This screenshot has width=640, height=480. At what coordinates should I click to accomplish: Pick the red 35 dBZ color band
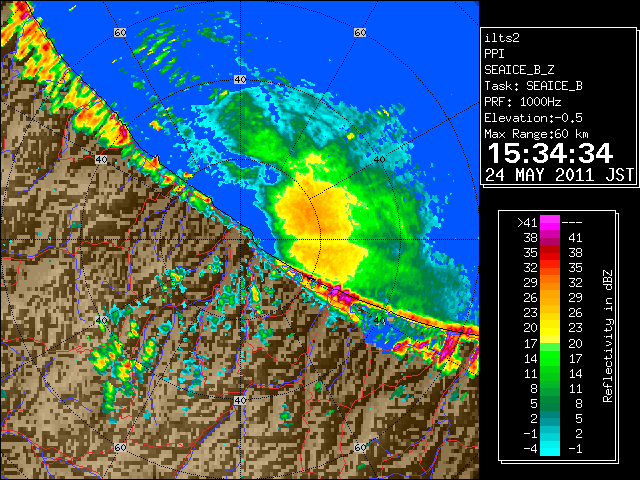click(x=550, y=253)
